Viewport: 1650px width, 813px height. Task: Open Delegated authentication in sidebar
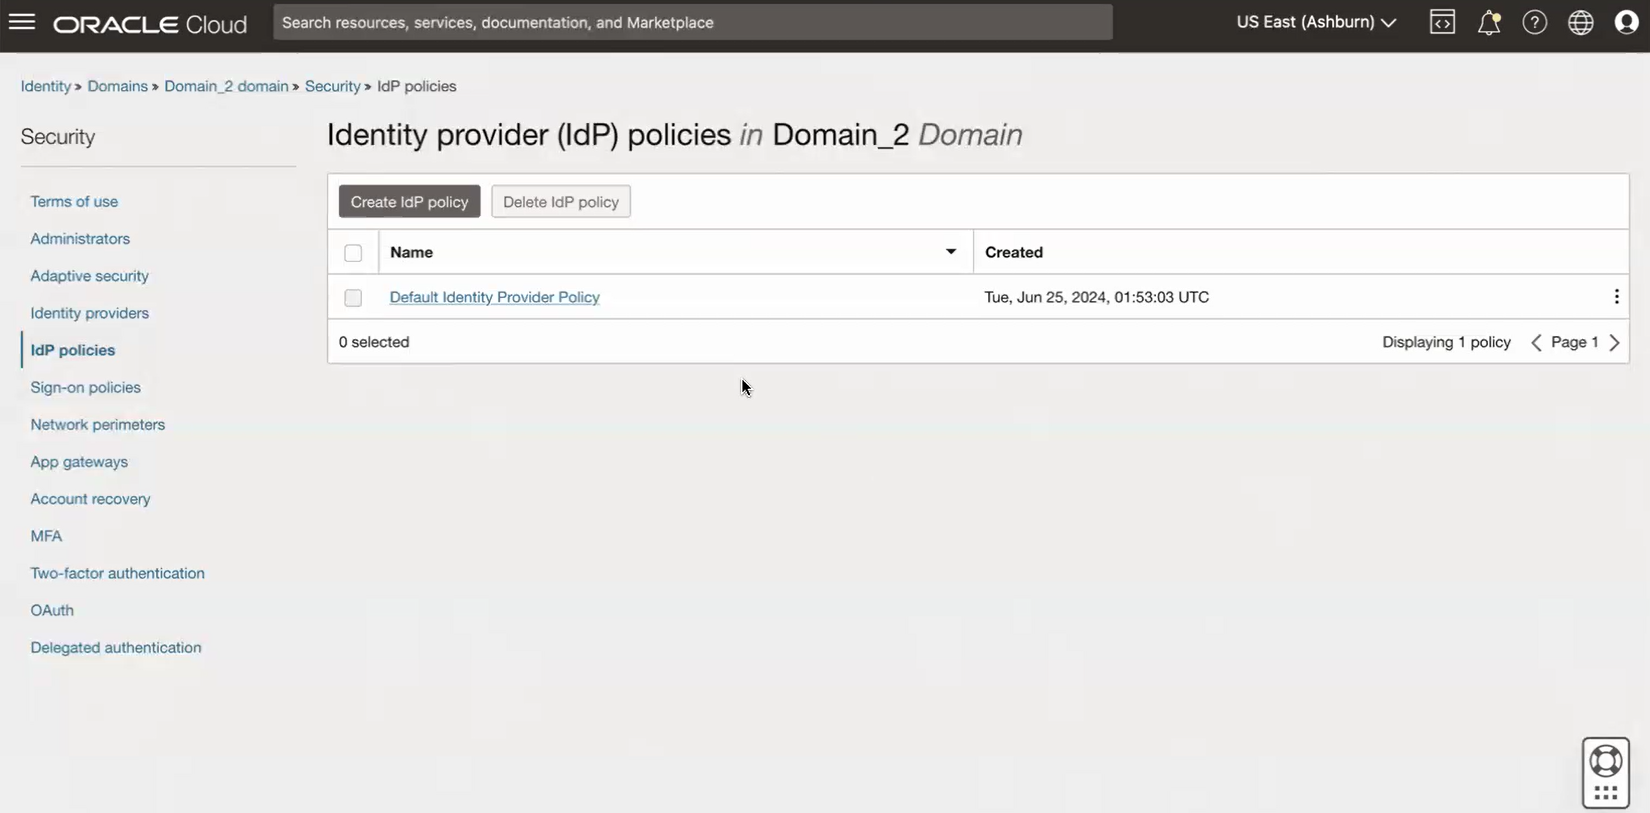tap(116, 647)
